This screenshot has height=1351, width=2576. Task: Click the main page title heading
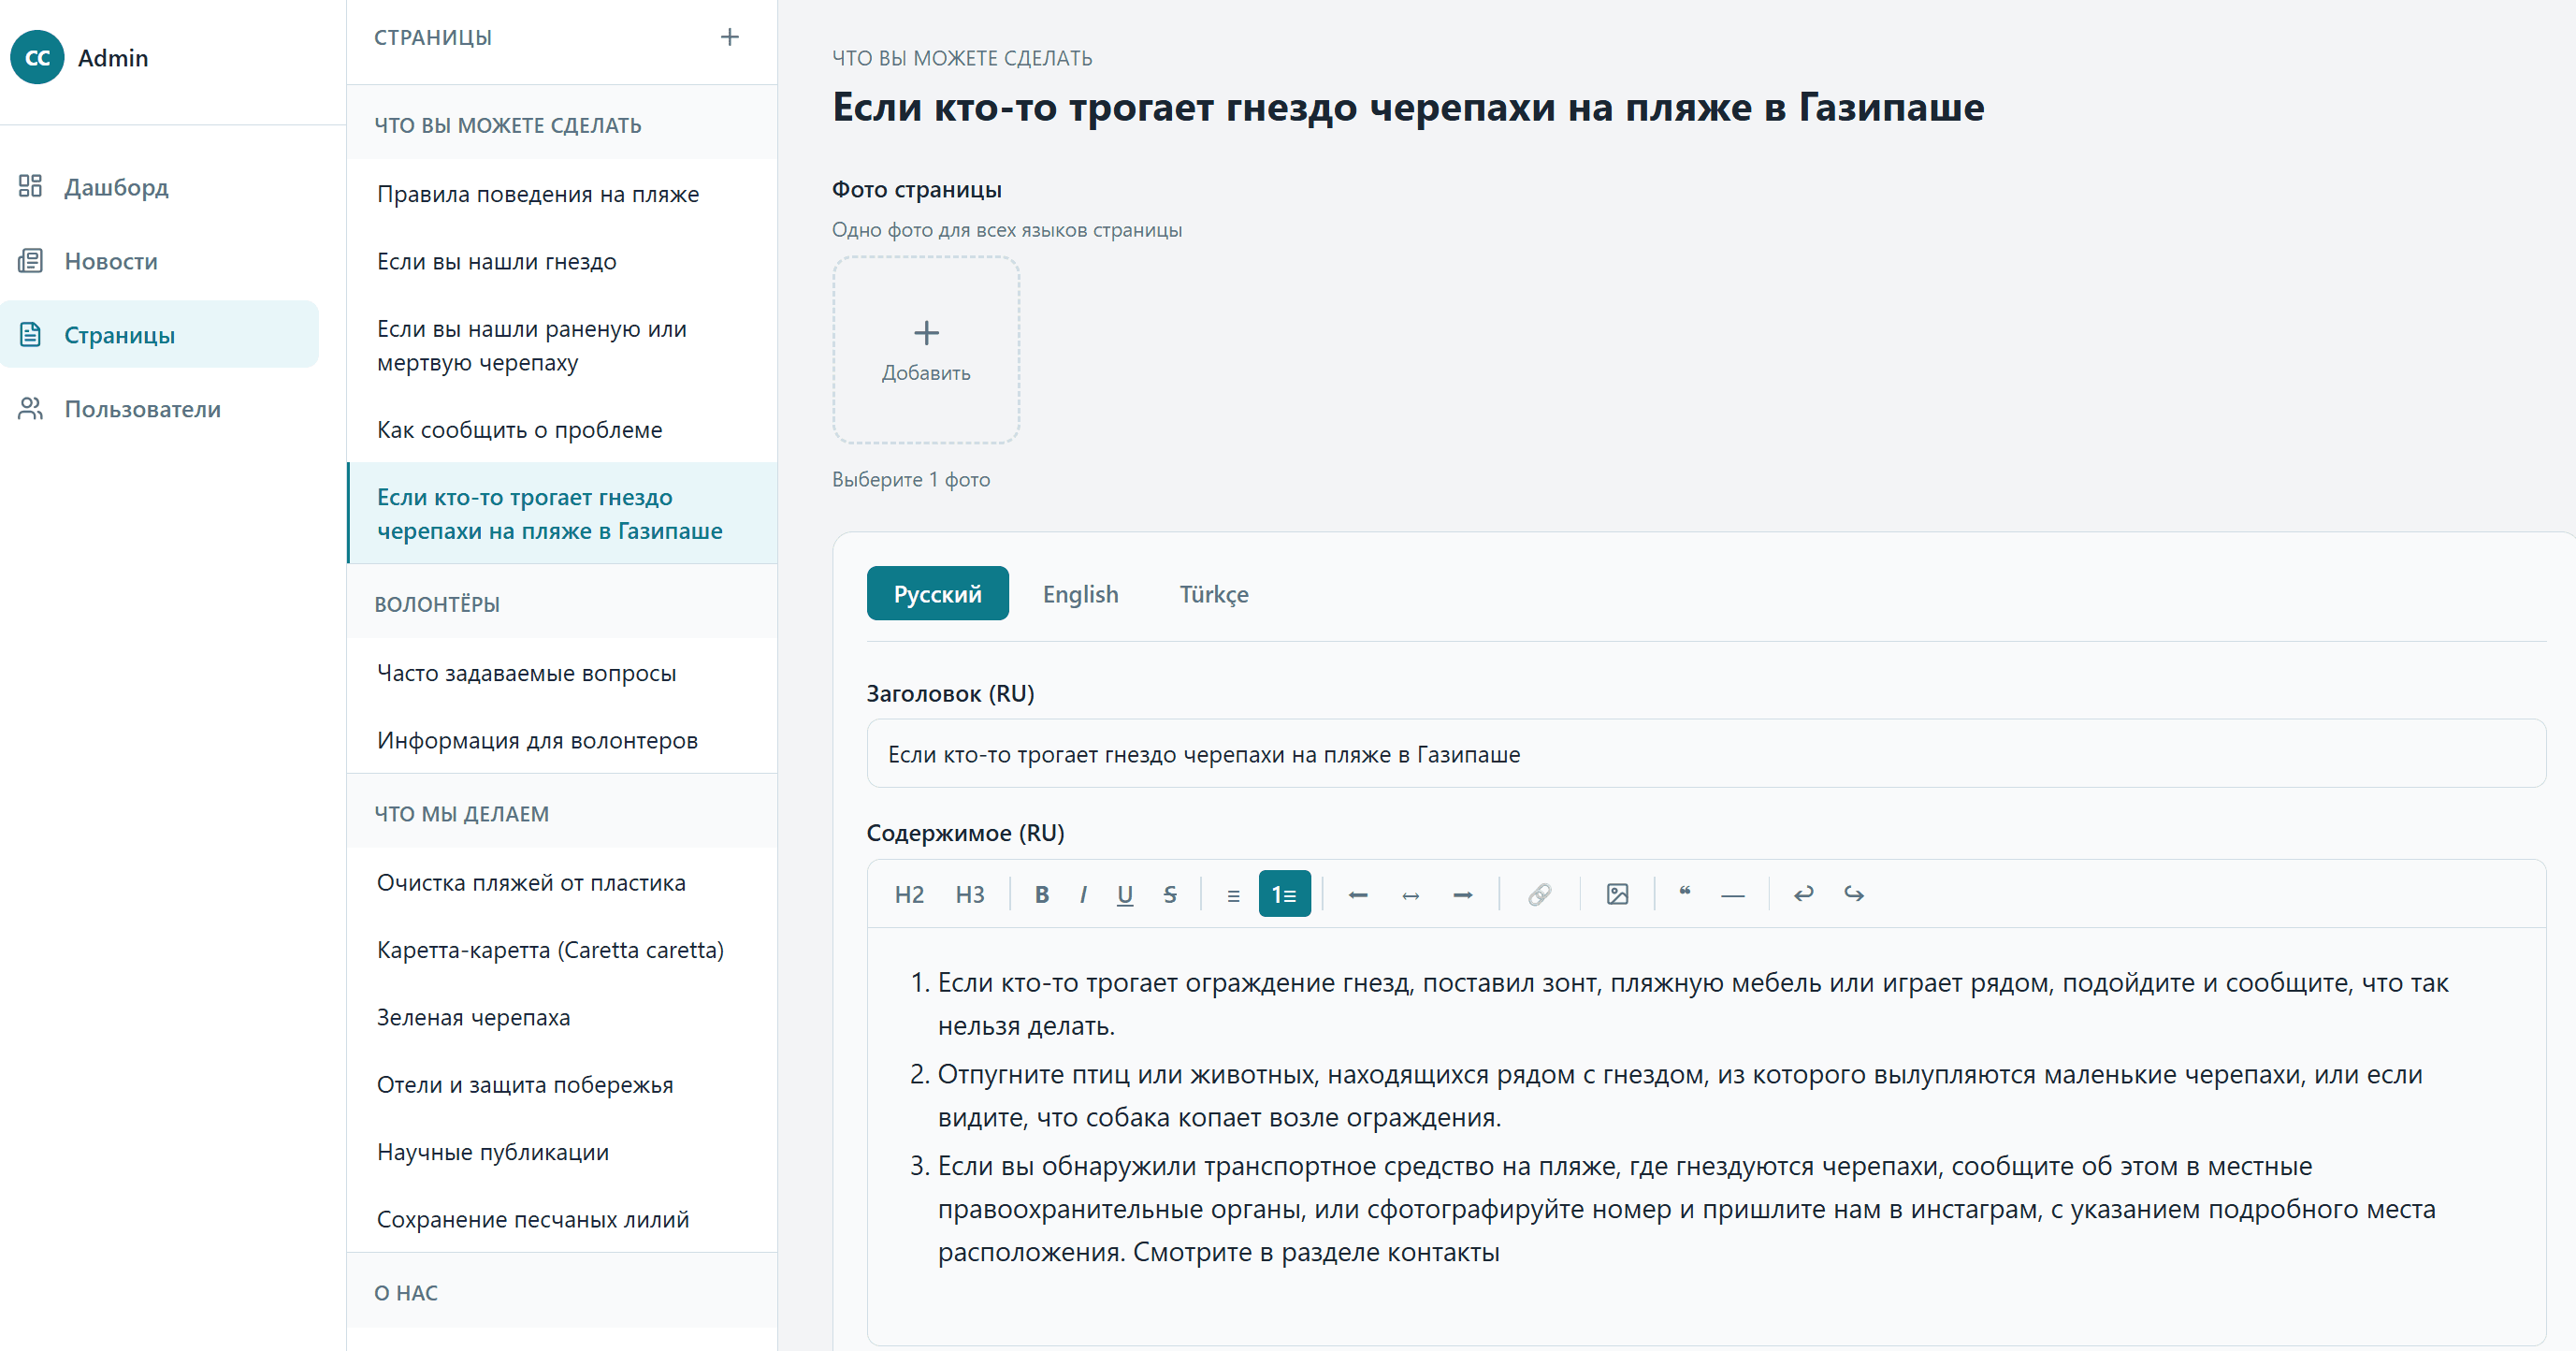[x=1408, y=107]
